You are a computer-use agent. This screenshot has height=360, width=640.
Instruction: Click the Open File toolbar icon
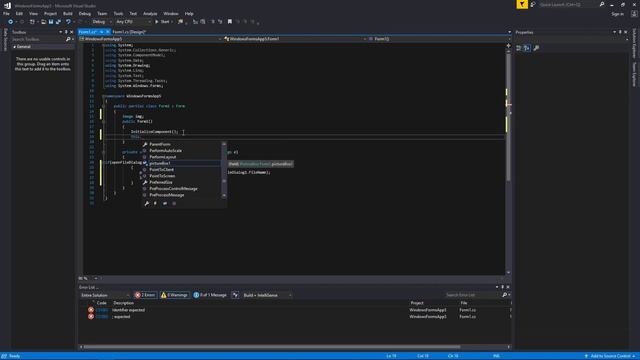point(43,22)
